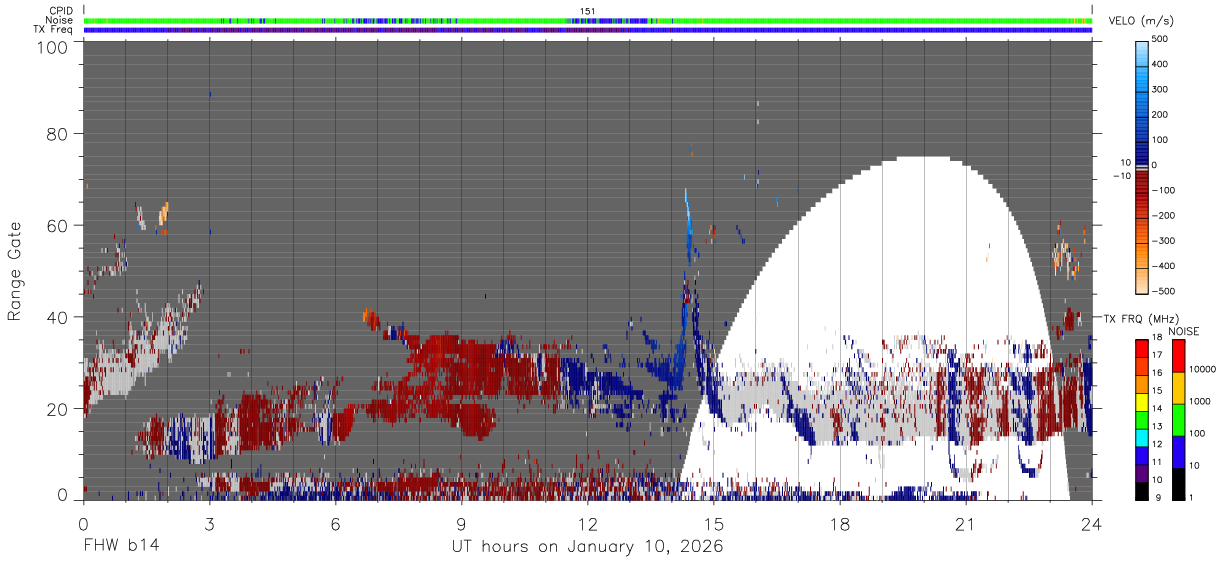Click the UT hour 15 tick label
Image resolution: width=1228 pixels, height=567 pixels.
pyautogui.click(x=714, y=523)
